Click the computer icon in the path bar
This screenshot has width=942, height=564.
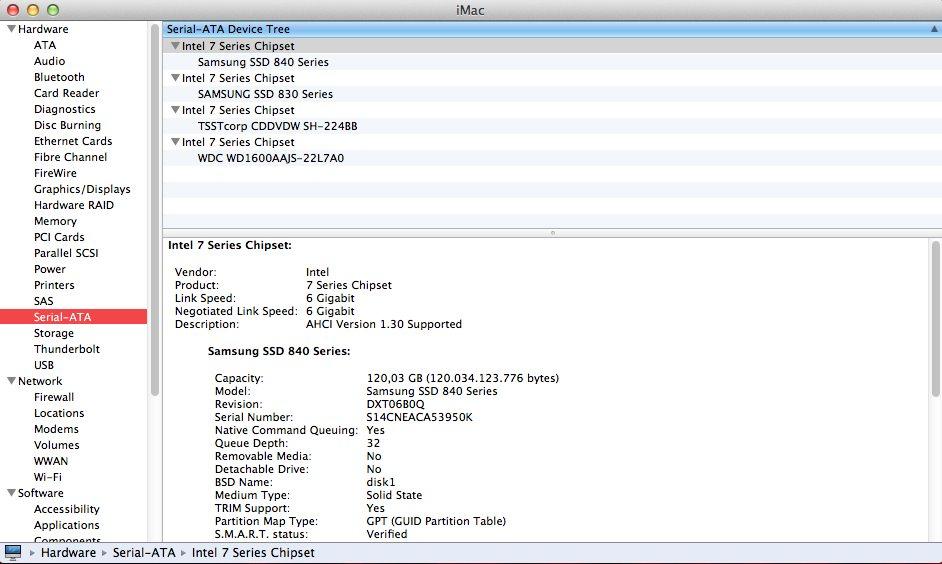coord(13,552)
